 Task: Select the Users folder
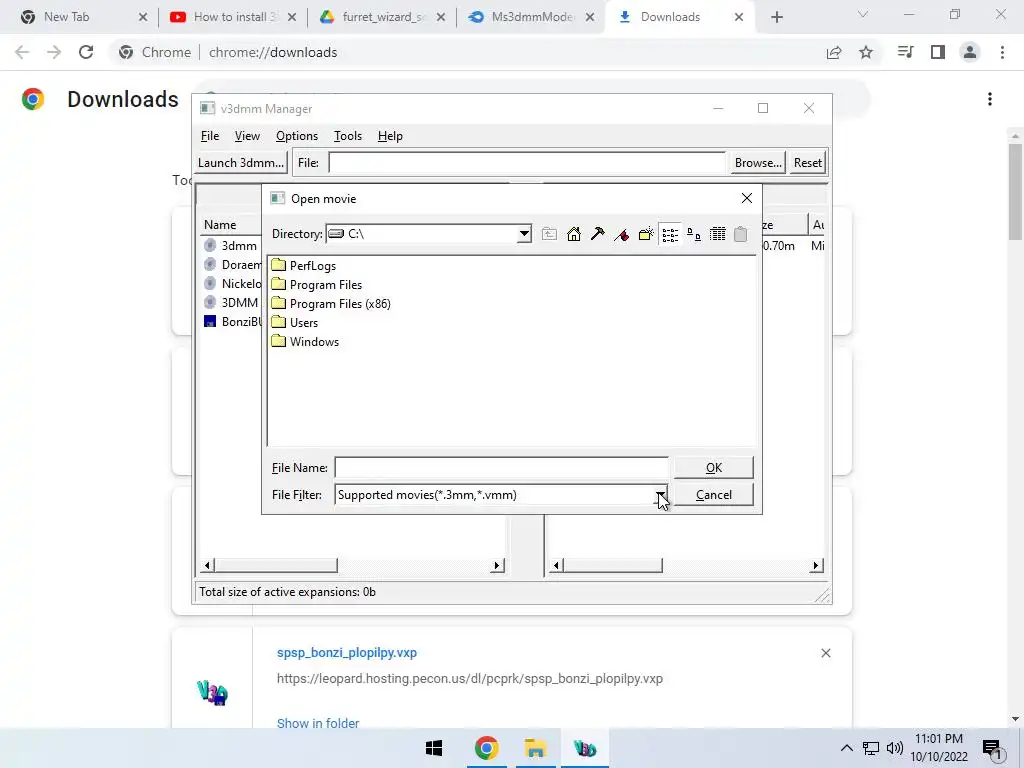[295, 323]
